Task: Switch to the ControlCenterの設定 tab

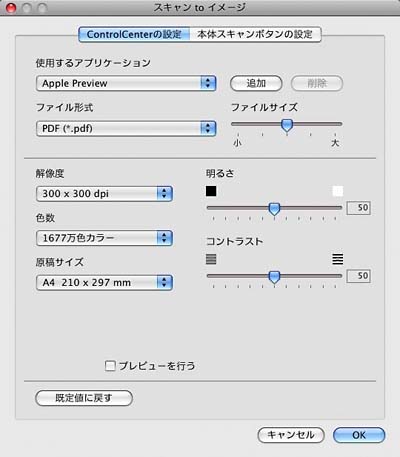Action: tap(134, 34)
